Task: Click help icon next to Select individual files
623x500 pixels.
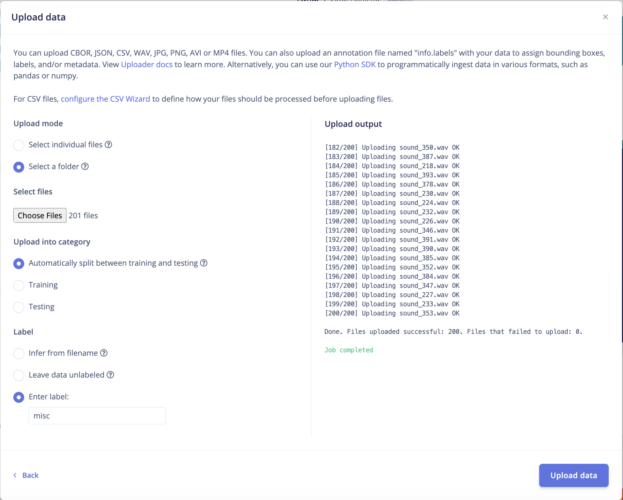Action: 108,144
